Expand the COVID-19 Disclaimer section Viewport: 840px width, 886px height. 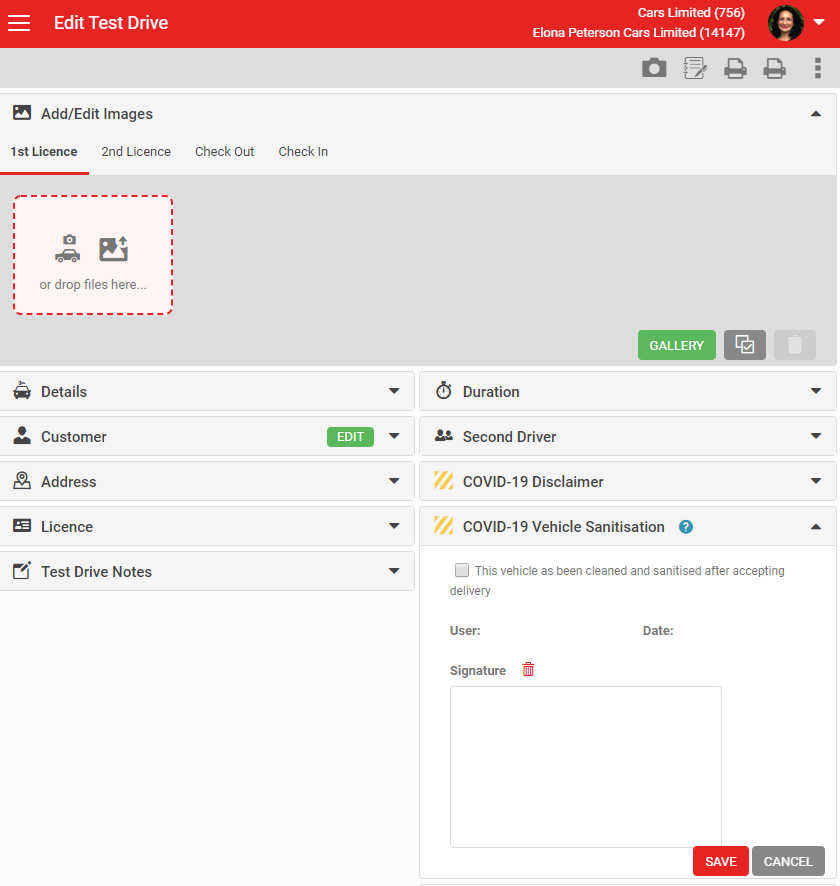coord(816,481)
